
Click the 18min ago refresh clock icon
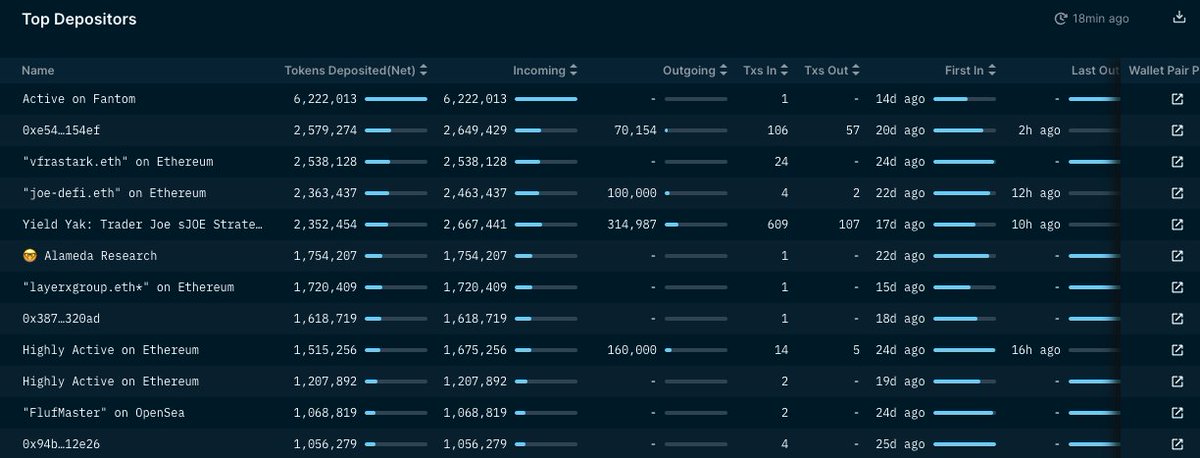coord(1062,19)
